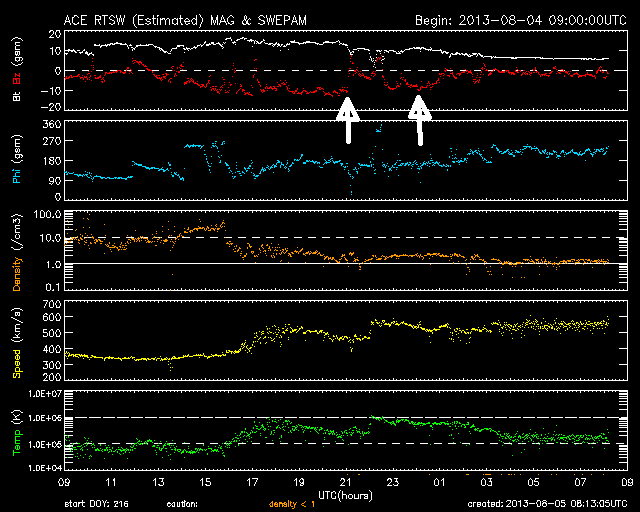Click the 01 hour tick on the time axis
This screenshot has height=512, width=640.
[439, 483]
